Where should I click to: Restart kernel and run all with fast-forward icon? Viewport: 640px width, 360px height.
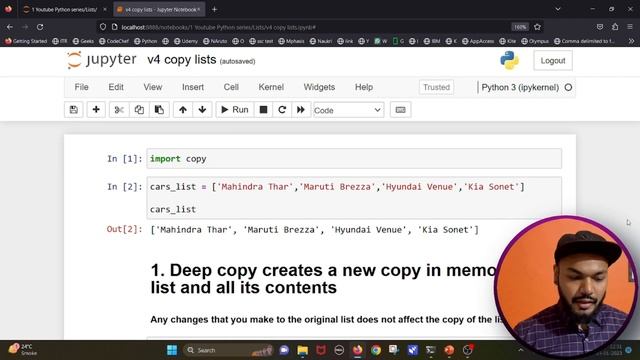coord(301,110)
